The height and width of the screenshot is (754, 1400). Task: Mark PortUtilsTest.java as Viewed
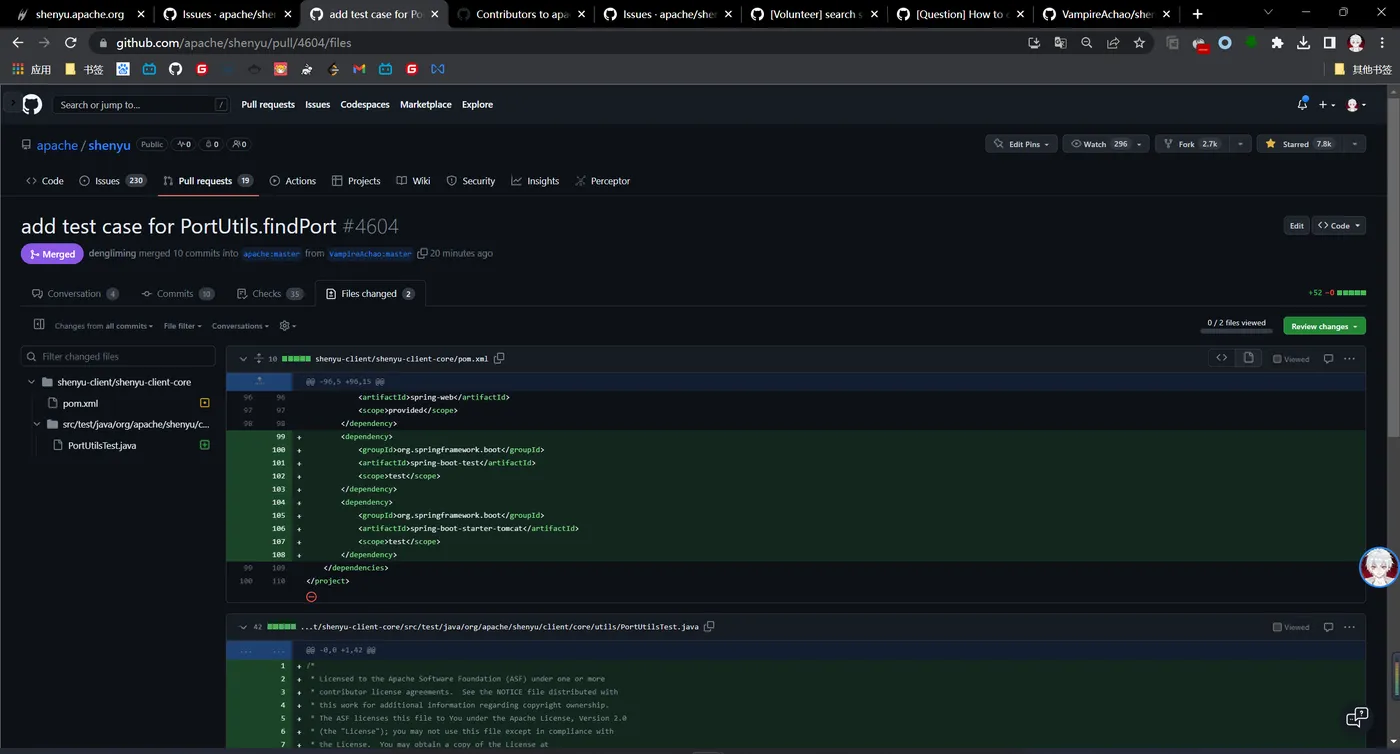click(x=1291, y=627)
